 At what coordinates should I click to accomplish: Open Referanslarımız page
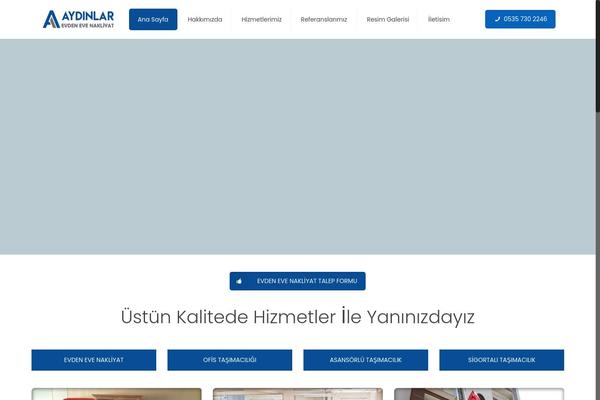tap(324, 19)
